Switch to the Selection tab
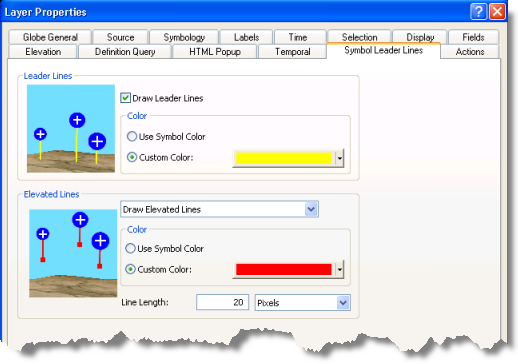Screen dimensions: 518x364 359,37
